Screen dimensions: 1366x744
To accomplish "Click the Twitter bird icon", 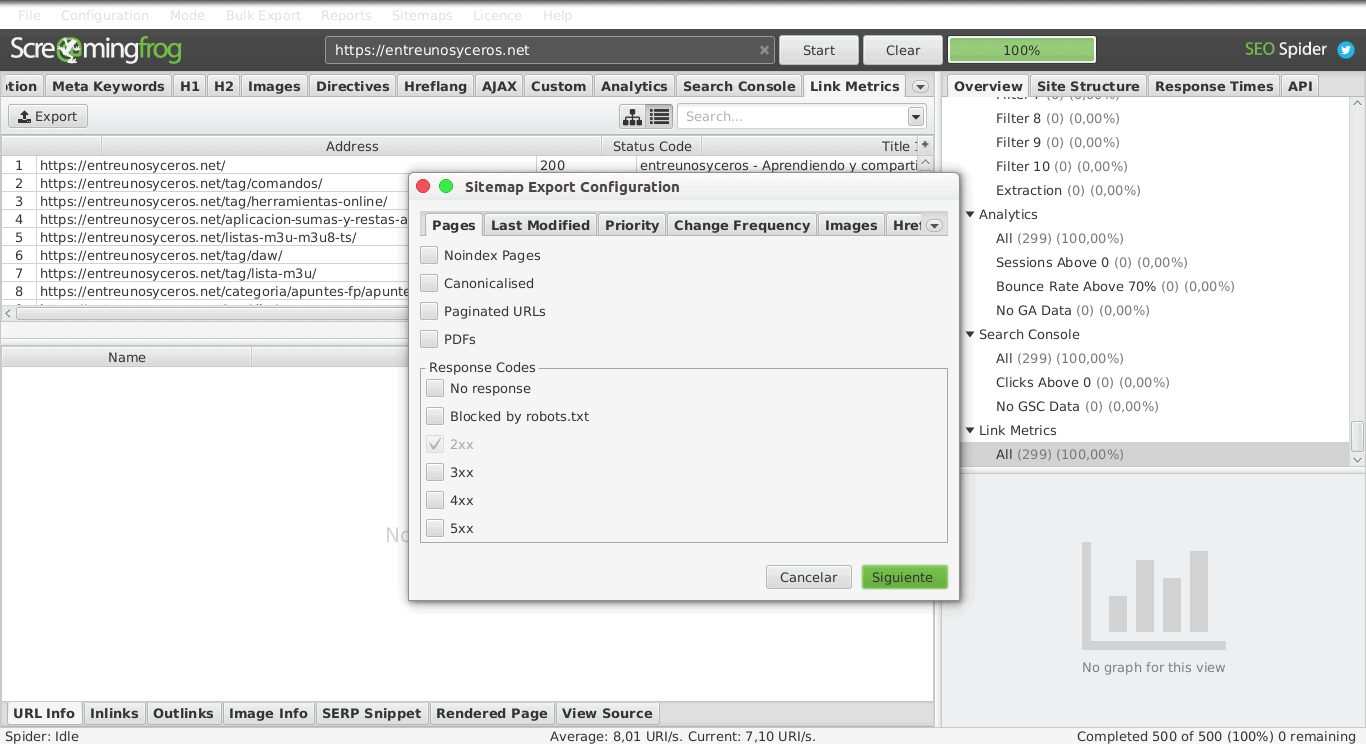I will [1346, 50].
